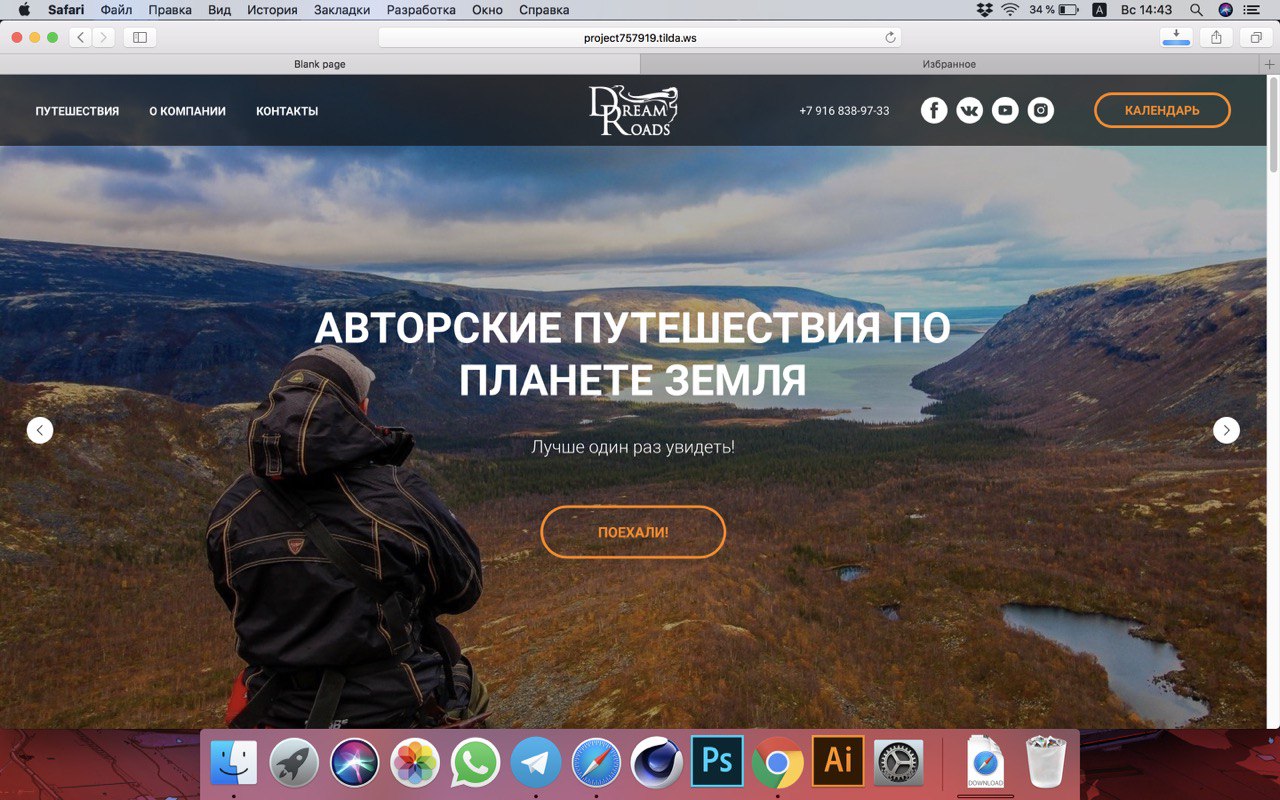Open the Закладки menu

341,10
